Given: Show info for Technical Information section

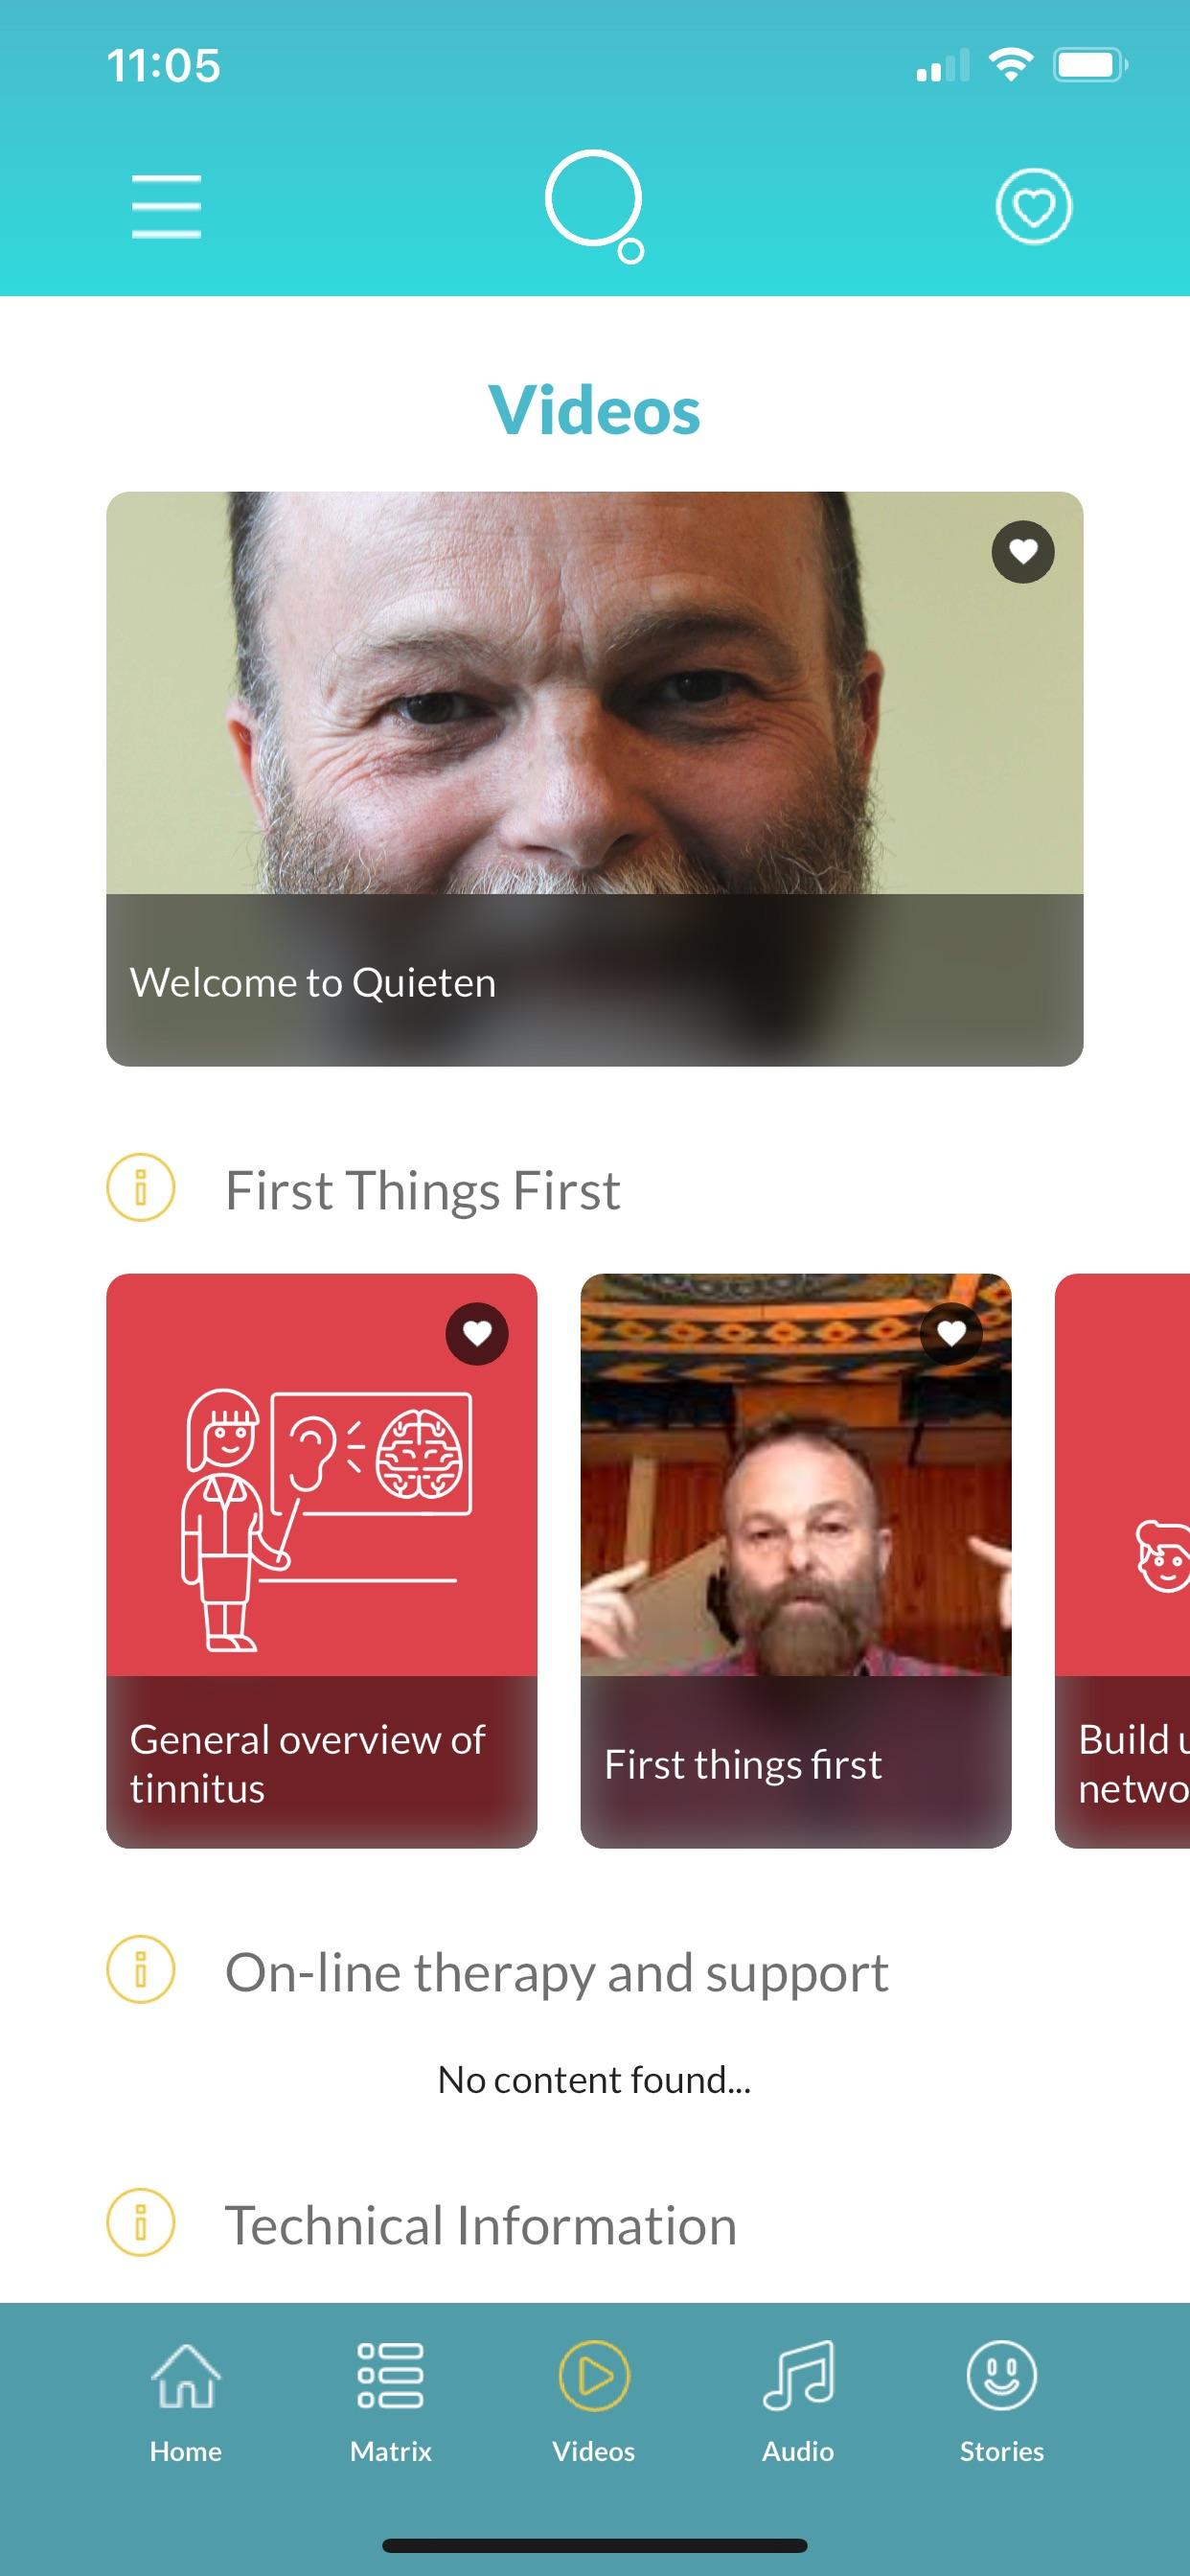Looking at the screenshot, I should pos(141,2223).
